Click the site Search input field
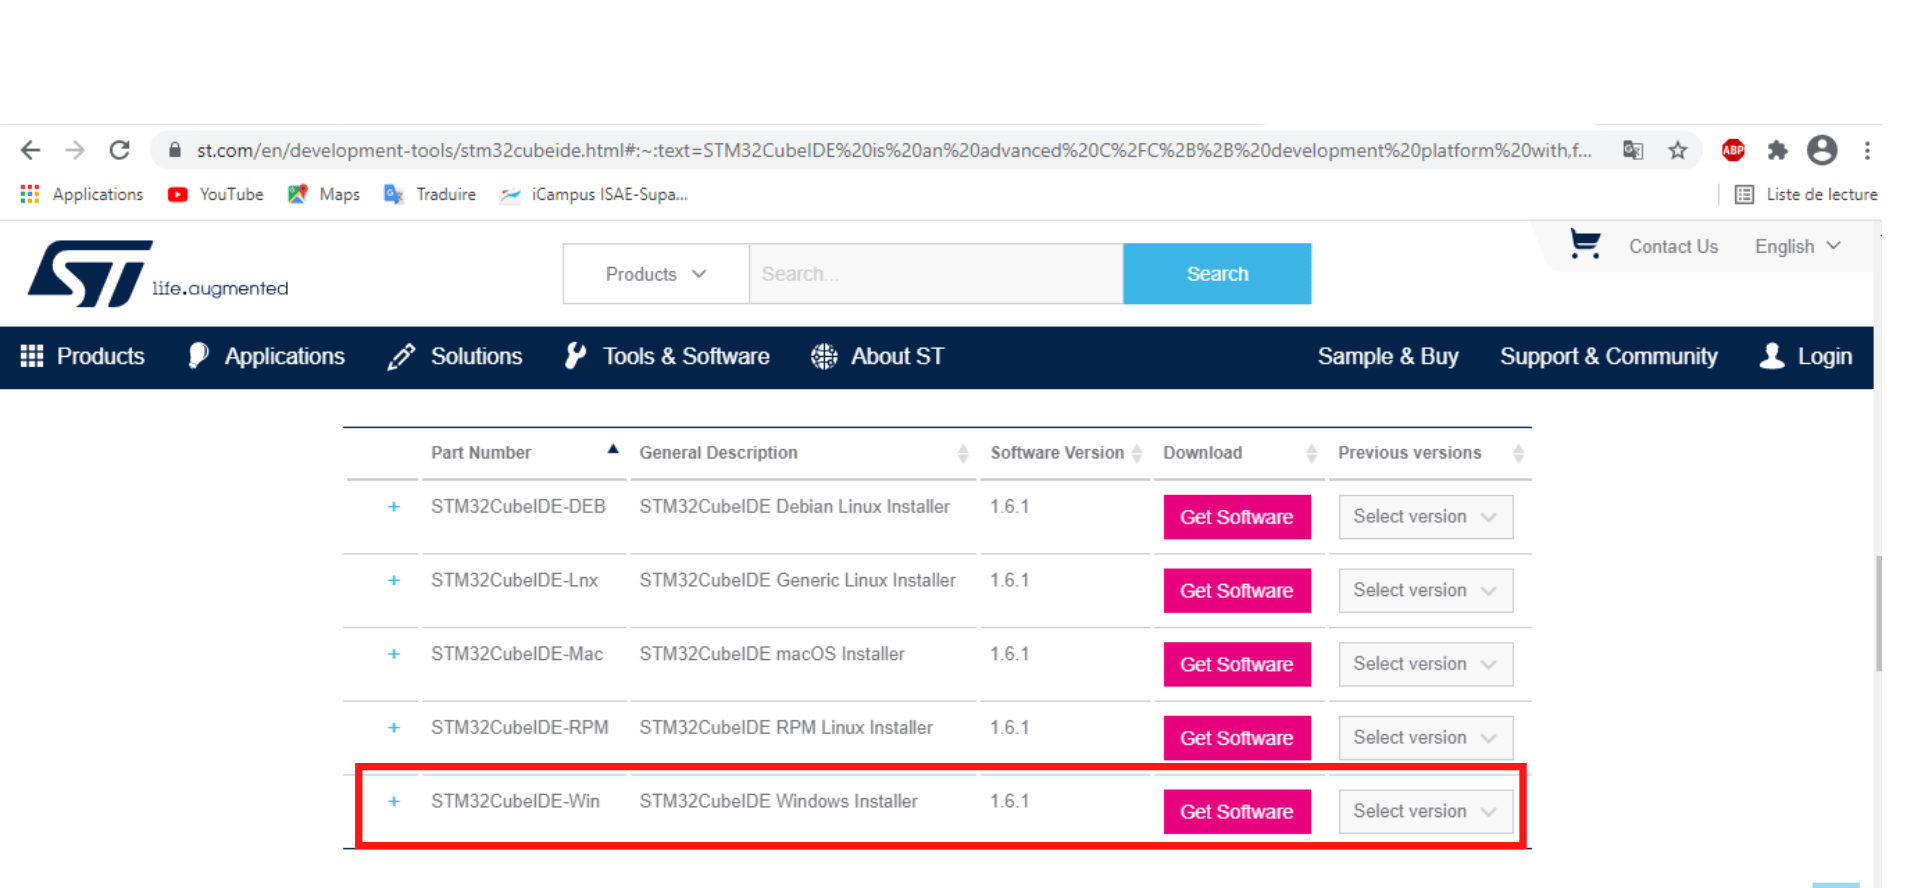Image resolution: width=1919 pixels, height=888 pixels. (x=936, y=273)
